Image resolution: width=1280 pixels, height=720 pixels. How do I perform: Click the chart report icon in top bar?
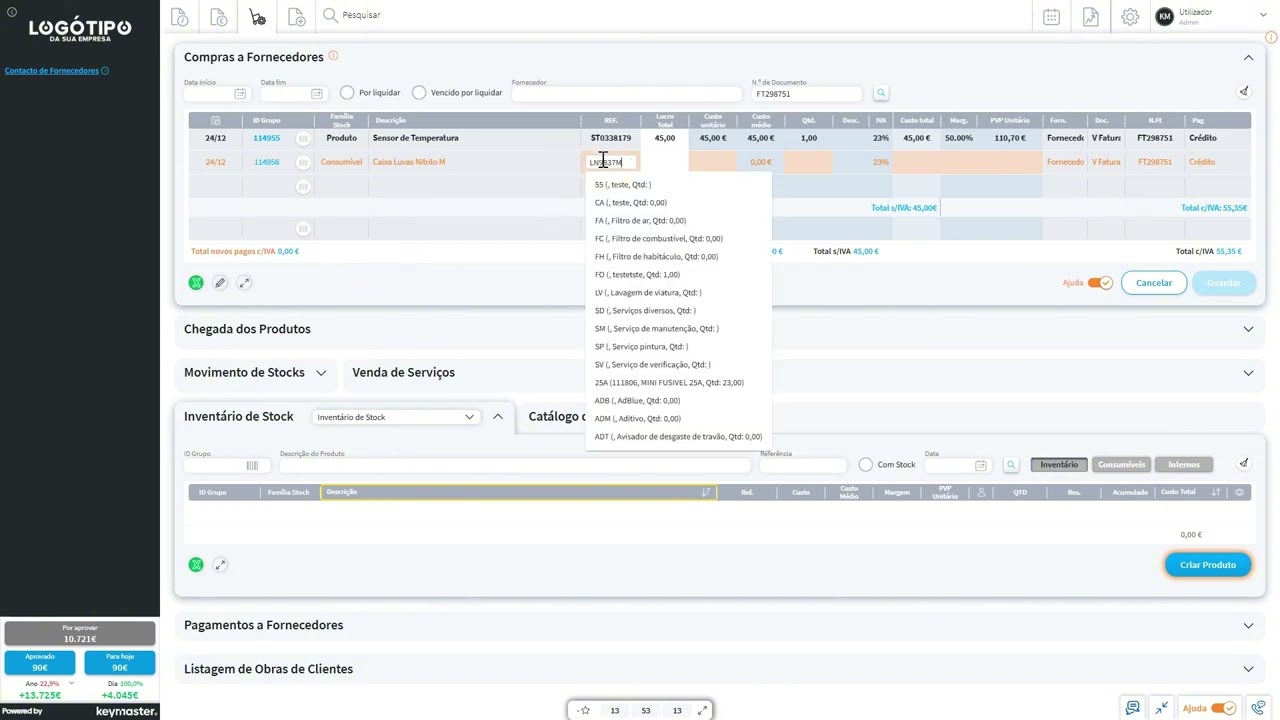click(x=1090, y=17)
